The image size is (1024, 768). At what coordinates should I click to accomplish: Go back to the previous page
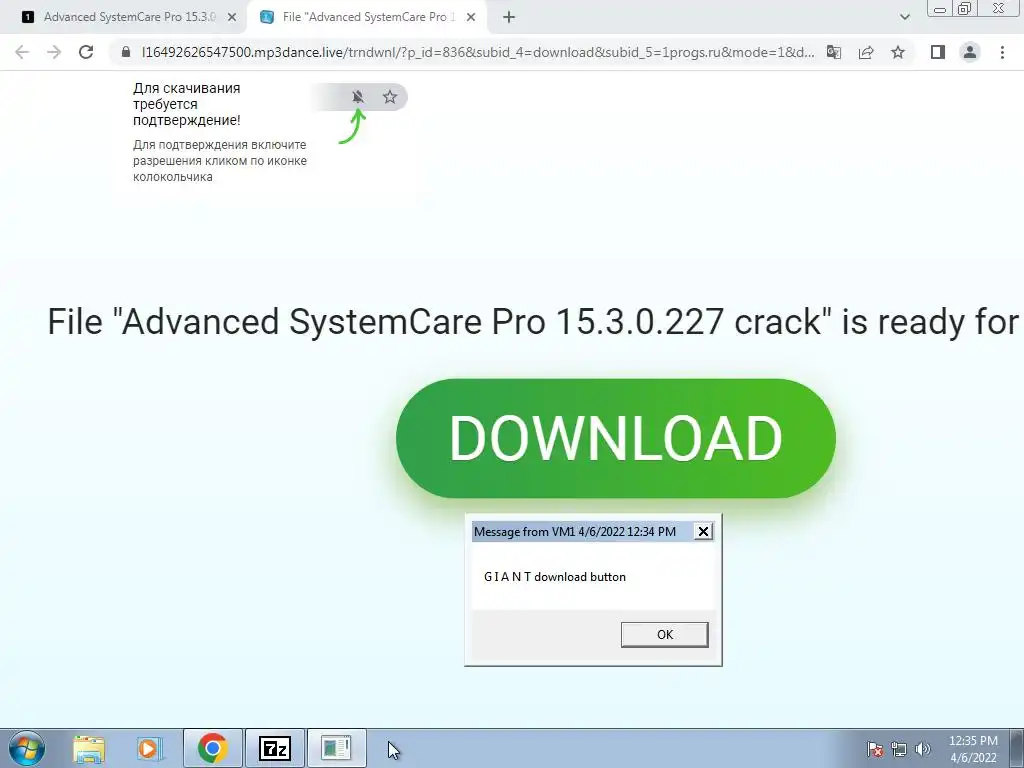(x=22, y=52)
